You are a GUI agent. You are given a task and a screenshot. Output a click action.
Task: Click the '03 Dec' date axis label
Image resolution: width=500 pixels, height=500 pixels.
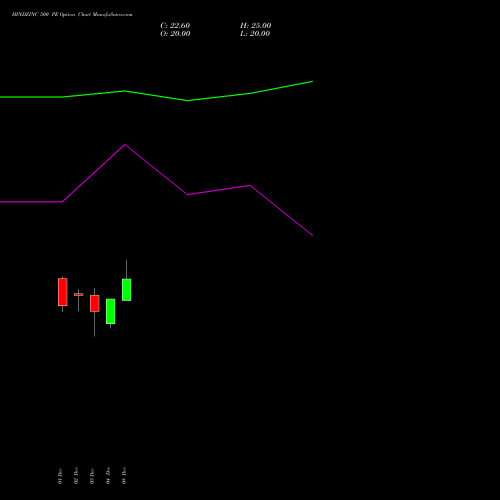(x=92, y=476)
